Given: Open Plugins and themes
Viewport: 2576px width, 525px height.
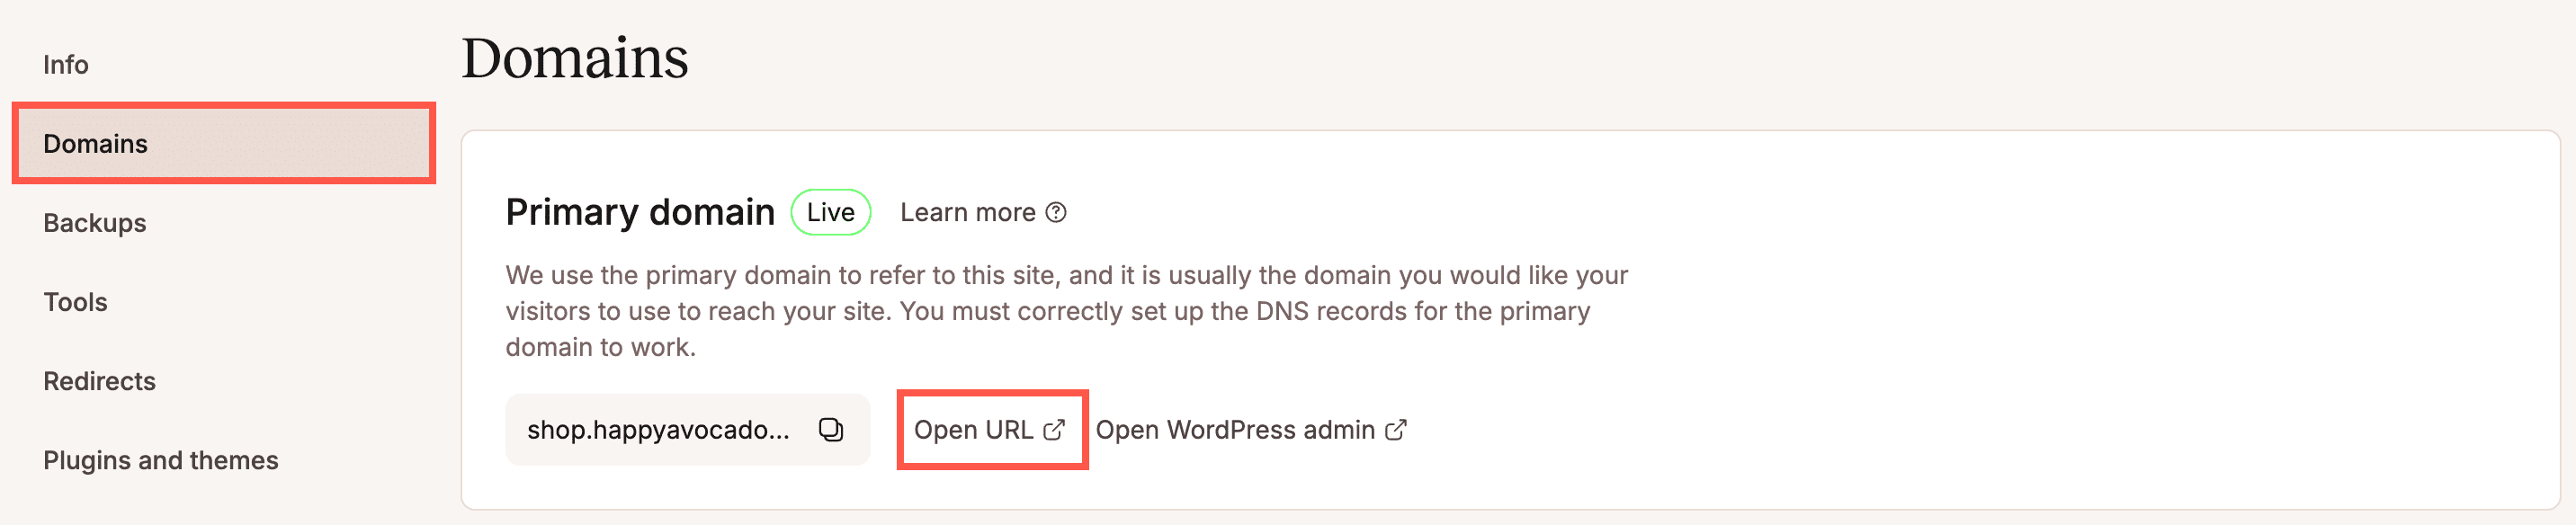Looking at the screenshot, I should pos(161,460).
